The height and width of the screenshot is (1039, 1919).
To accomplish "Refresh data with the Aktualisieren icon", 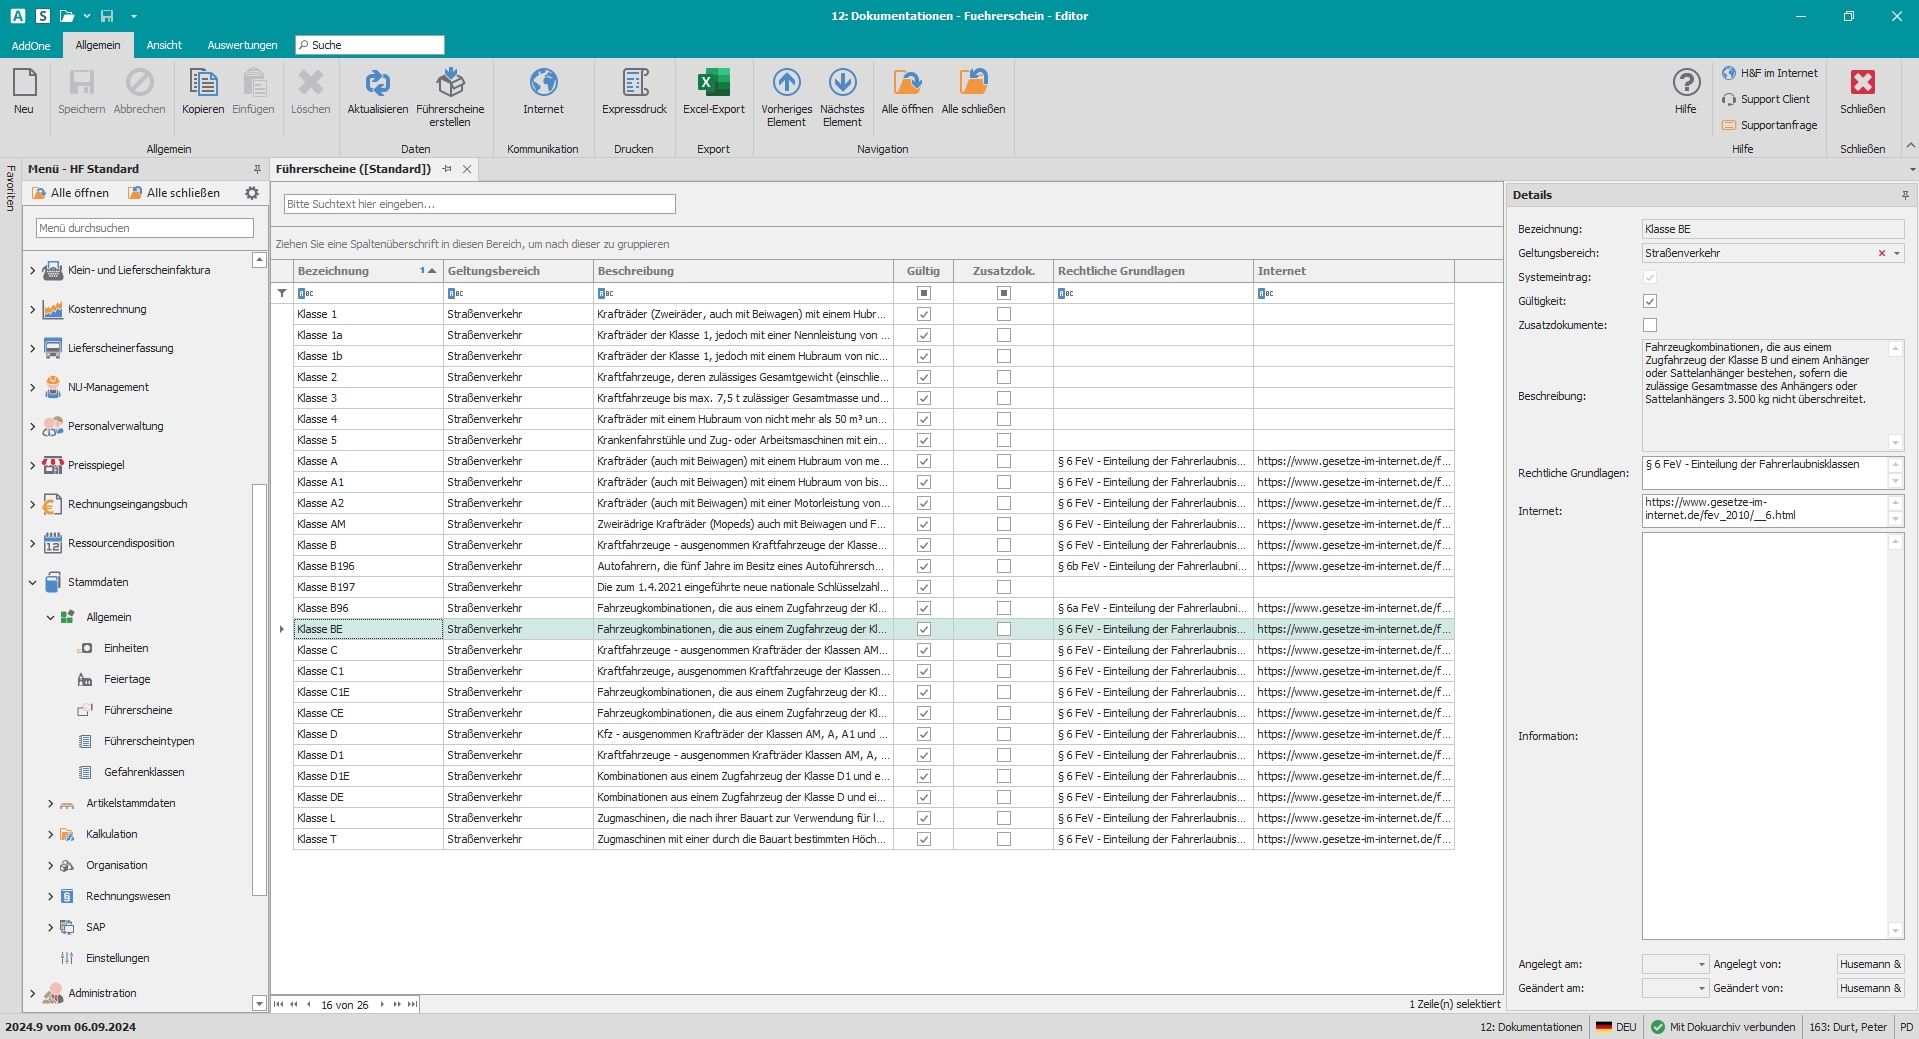I will coord(377,83).
